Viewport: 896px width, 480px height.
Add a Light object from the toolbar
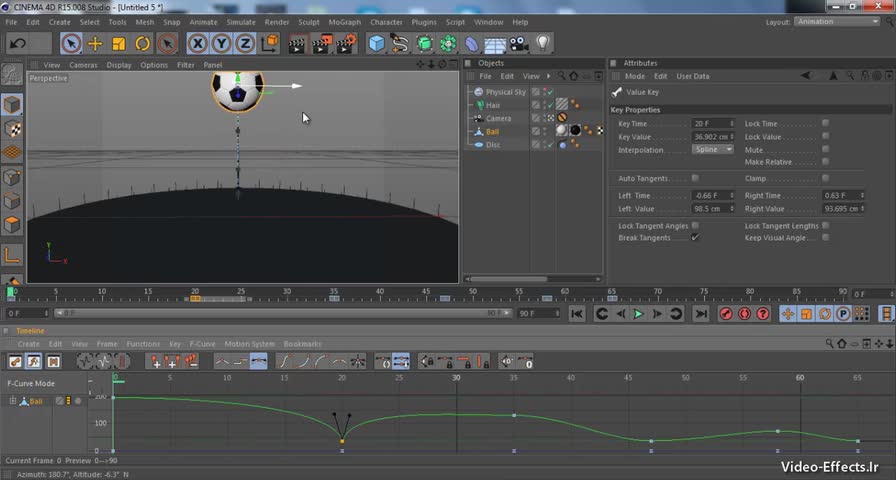[x=543, y=43]
